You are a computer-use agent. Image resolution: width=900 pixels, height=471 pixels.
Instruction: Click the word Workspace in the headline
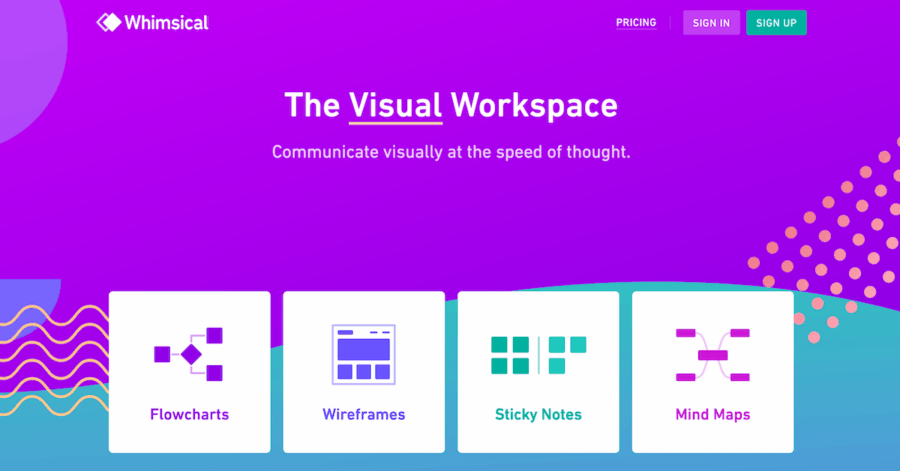(x=533, y=105)
